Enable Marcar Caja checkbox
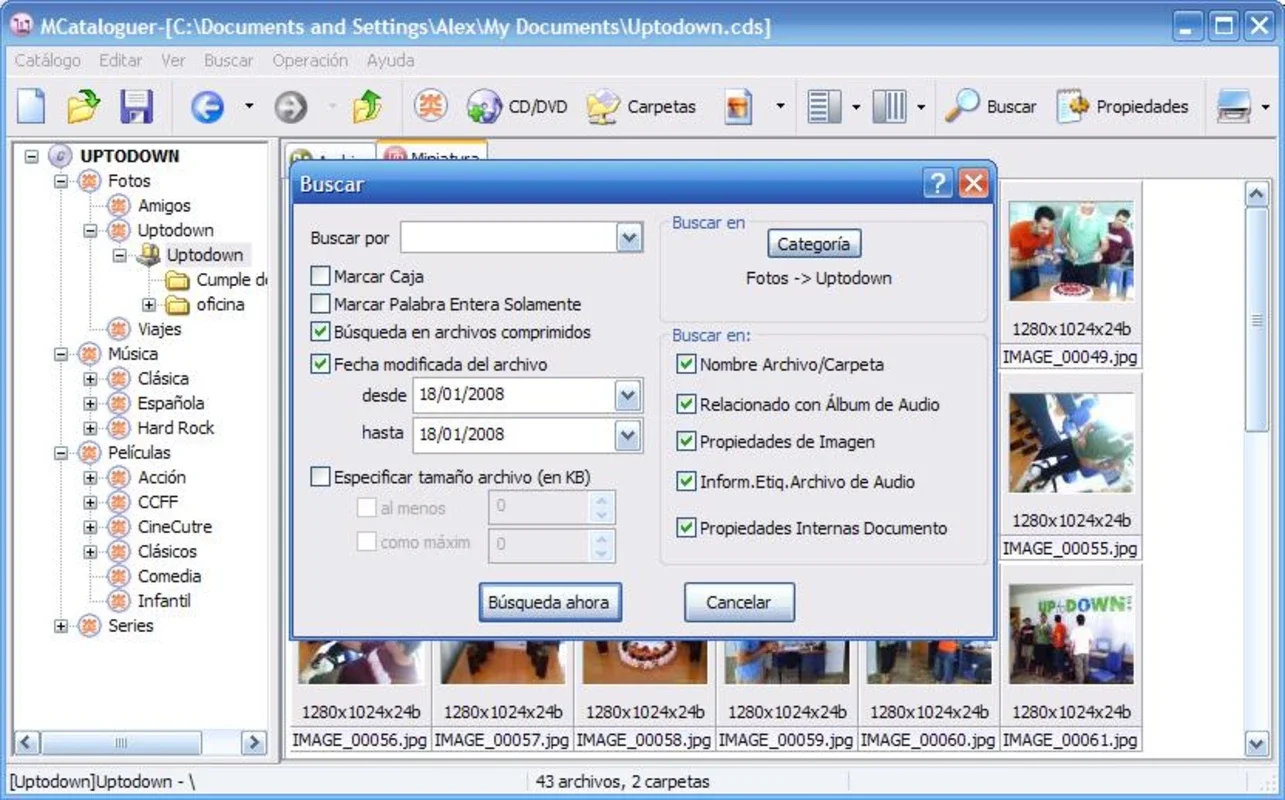This screenshot has height=800, width=1285. pos(320,276)
